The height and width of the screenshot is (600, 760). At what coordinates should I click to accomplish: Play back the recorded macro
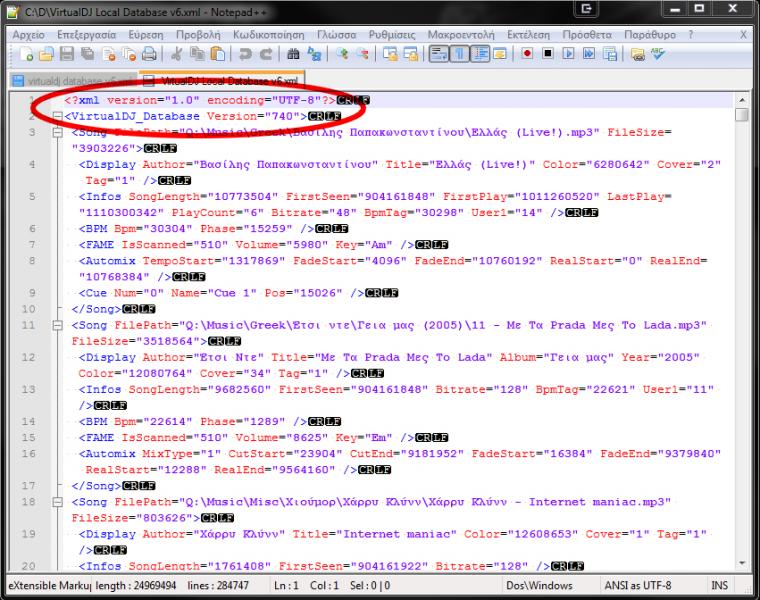point(569,54)
